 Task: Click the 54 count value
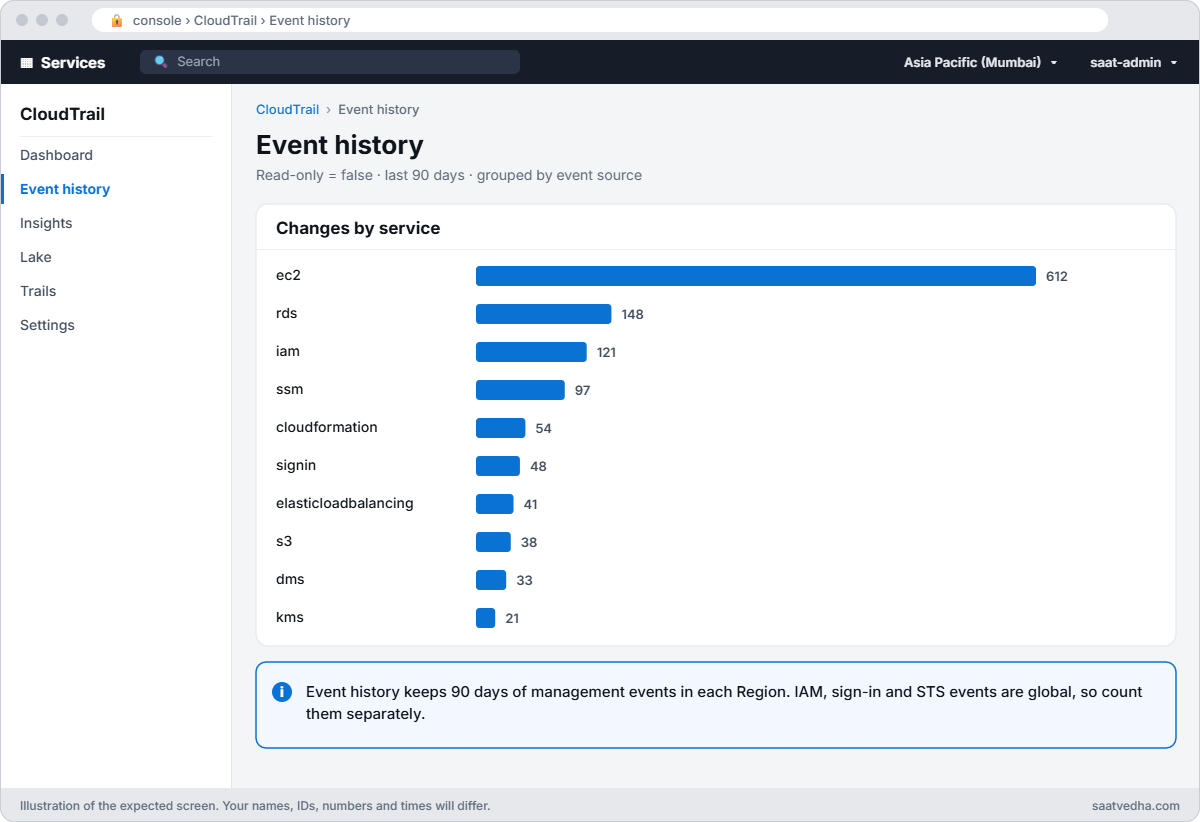tap(544, 428)
